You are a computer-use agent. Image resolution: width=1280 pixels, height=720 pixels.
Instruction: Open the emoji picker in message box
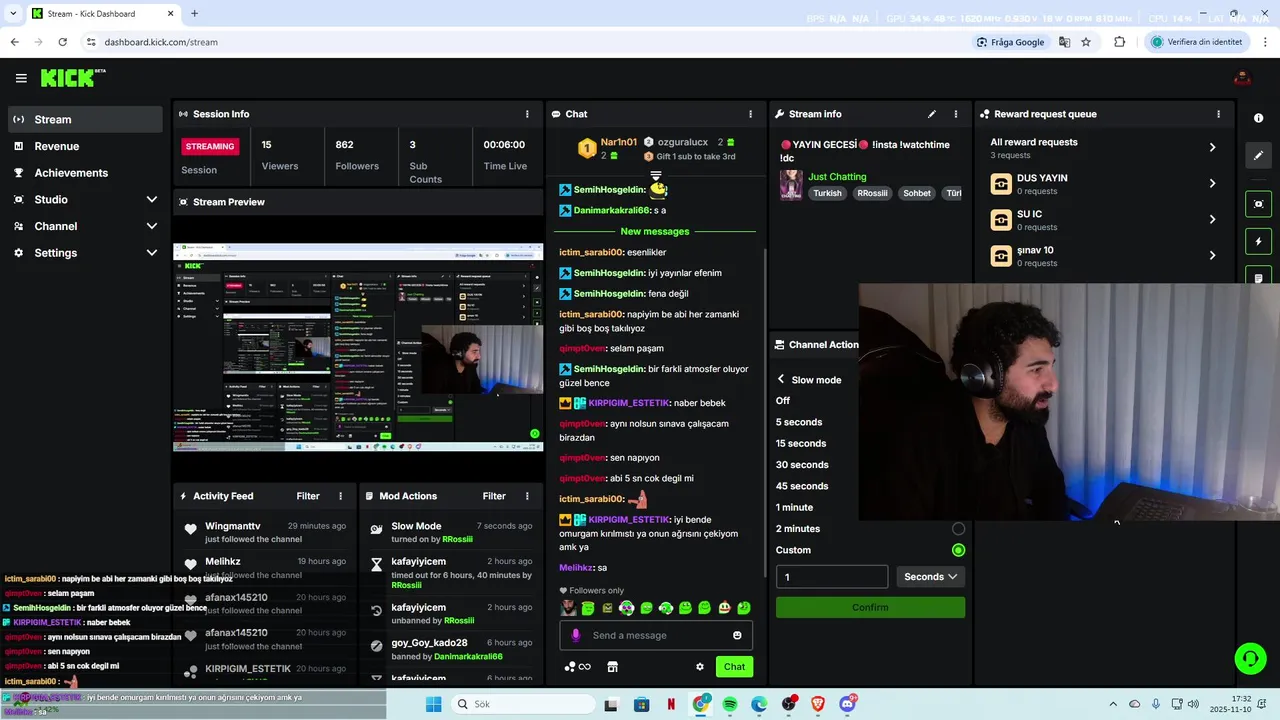[x=737, y=635]
